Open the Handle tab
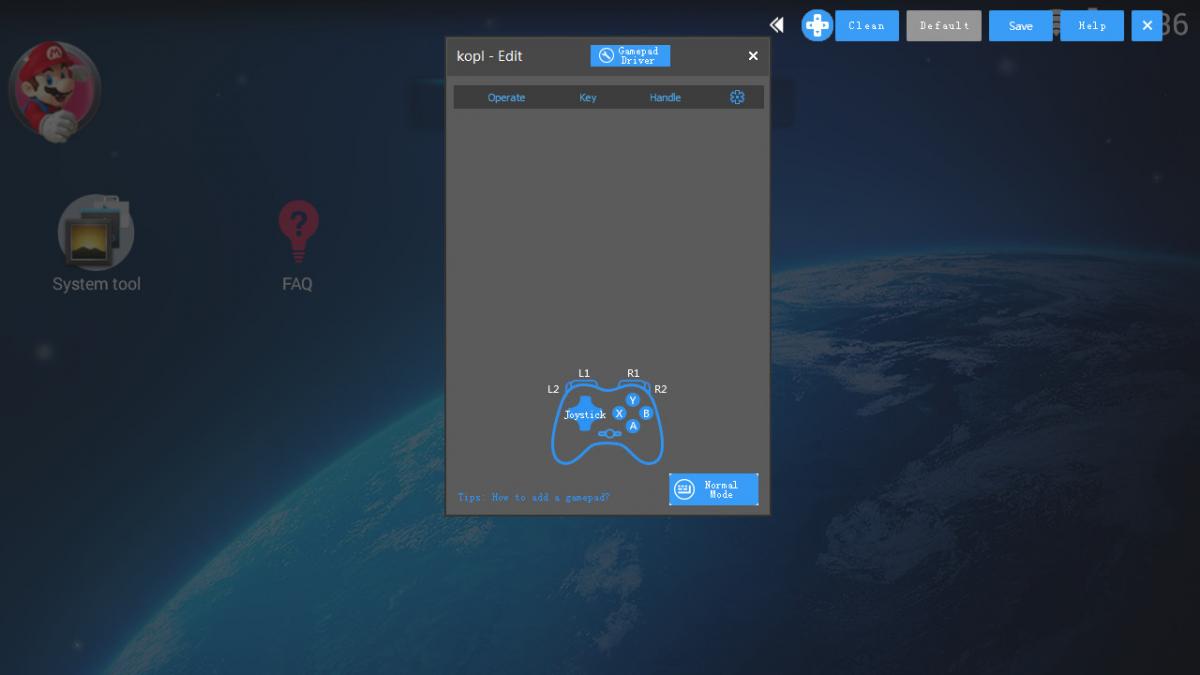The image size is (1200, 675). pyautogui.click(x=664, y=97)
